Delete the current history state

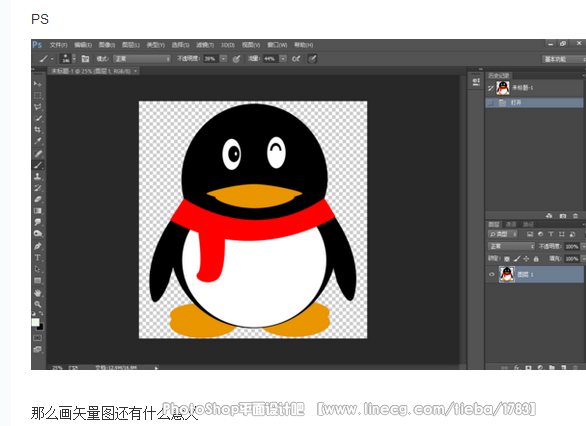[x=576, y=216]
